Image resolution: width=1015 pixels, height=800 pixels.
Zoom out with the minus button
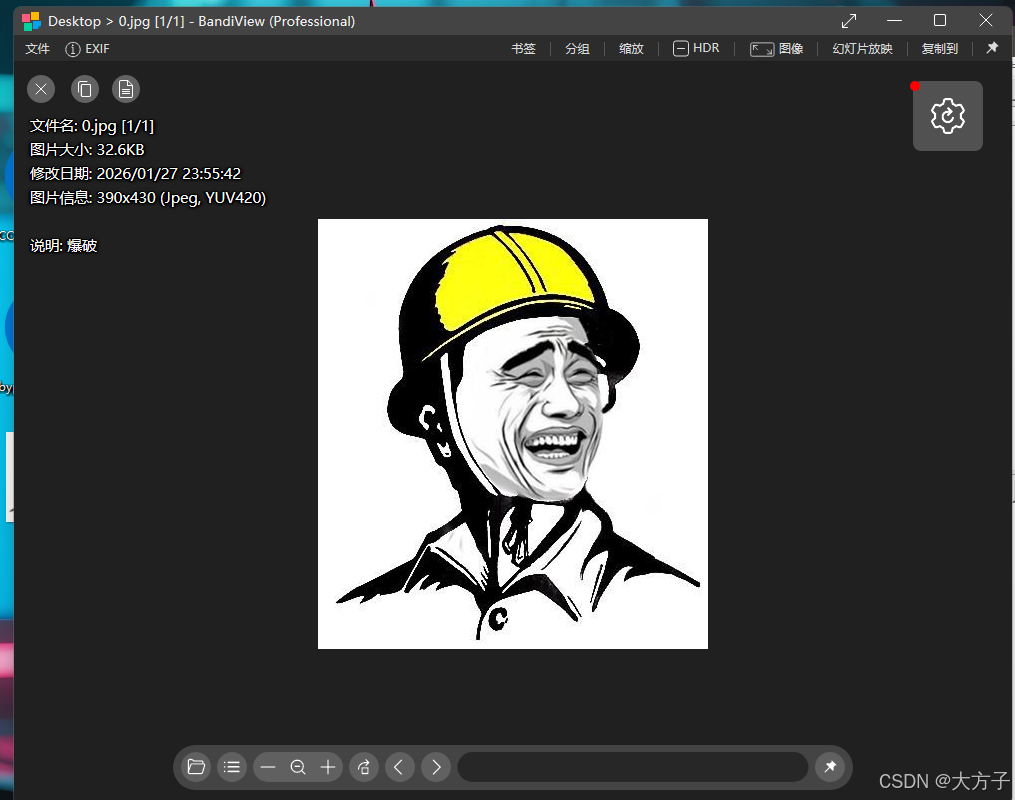pos(268,768)
